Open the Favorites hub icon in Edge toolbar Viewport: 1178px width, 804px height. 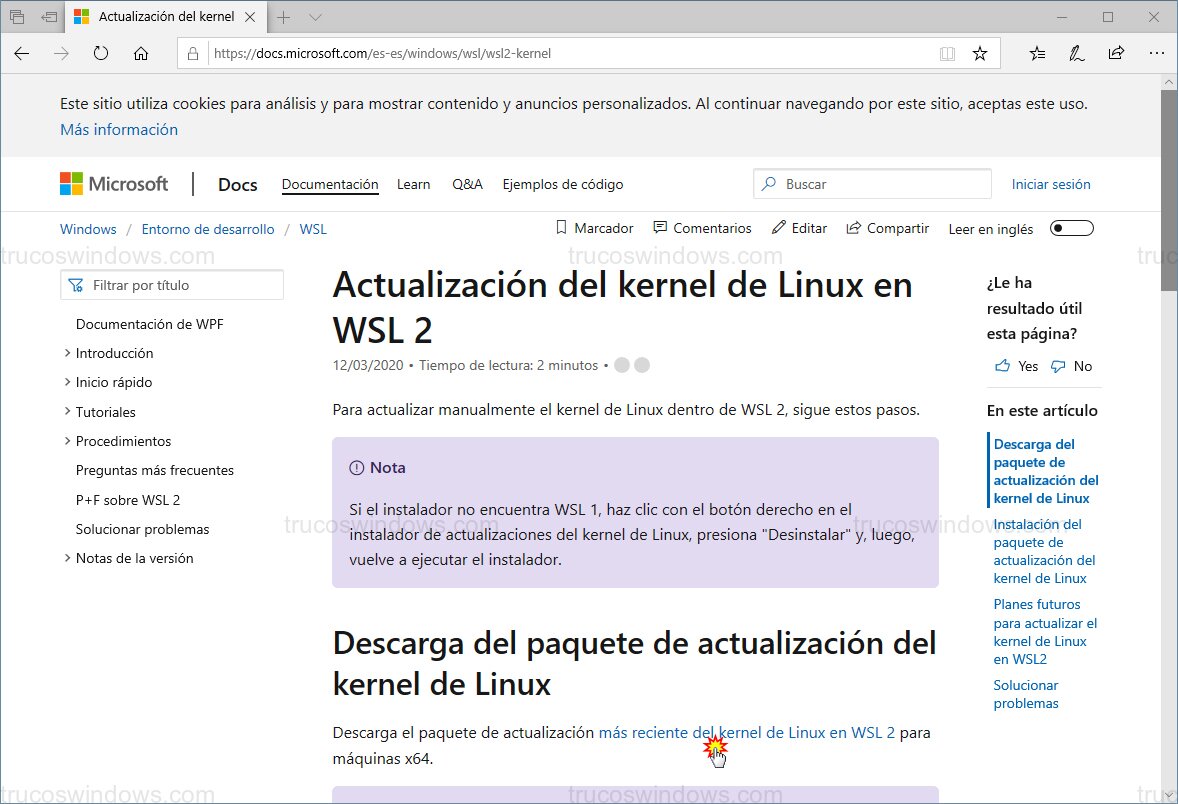(1037, 52)
